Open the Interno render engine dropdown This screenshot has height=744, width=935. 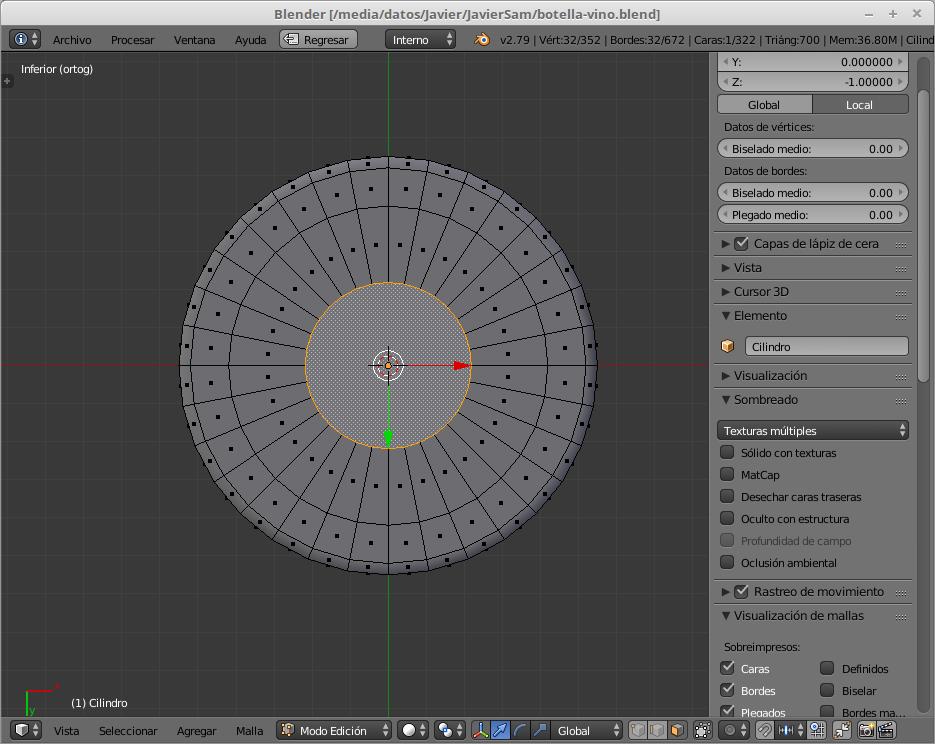tap(420, 39)
